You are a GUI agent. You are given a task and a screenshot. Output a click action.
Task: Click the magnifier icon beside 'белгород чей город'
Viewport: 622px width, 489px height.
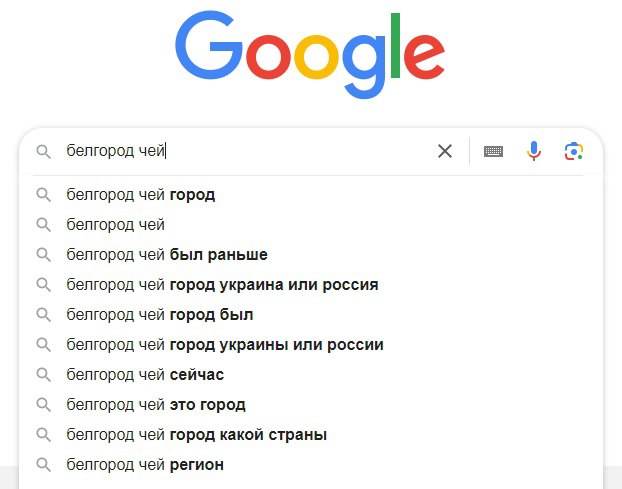pyautogui.click(x=43, y=195)
